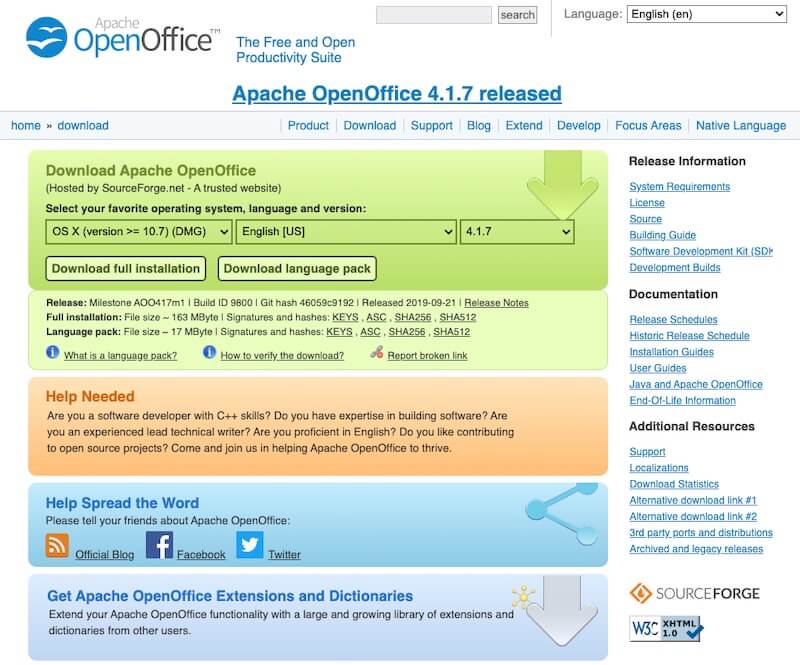800x665 pixels.
Task: Open the Full installation ASC link
Action: [376, 317]
